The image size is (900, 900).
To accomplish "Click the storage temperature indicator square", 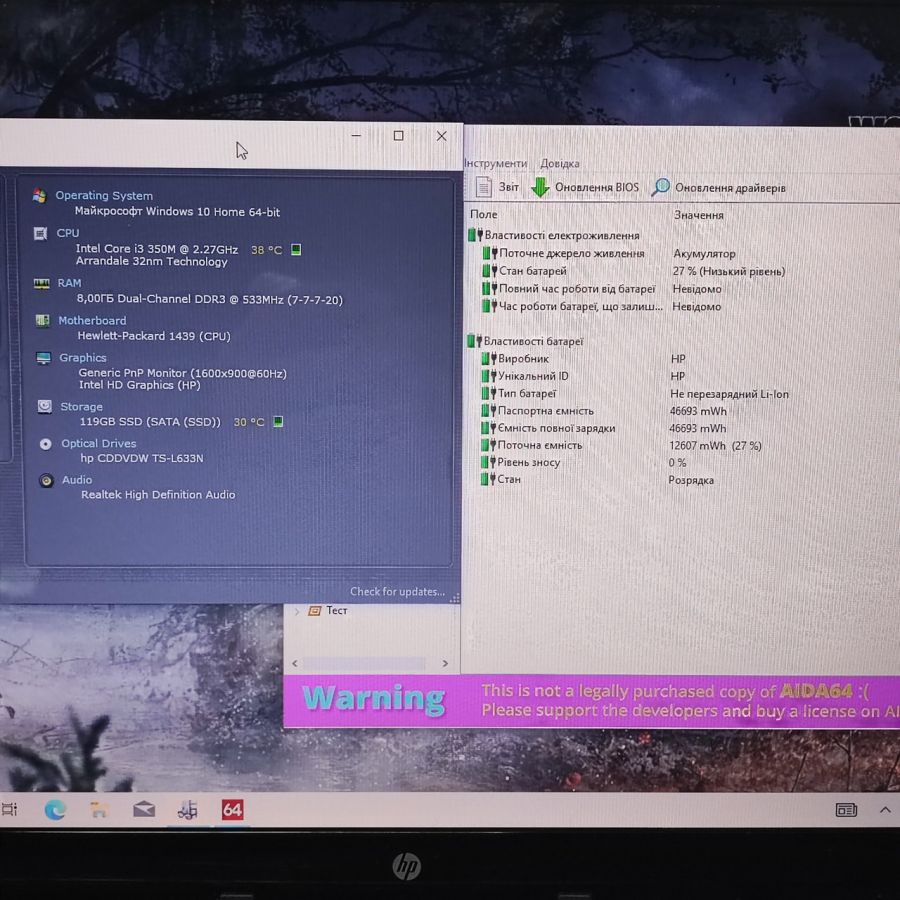I will click(x=278, y=421).
